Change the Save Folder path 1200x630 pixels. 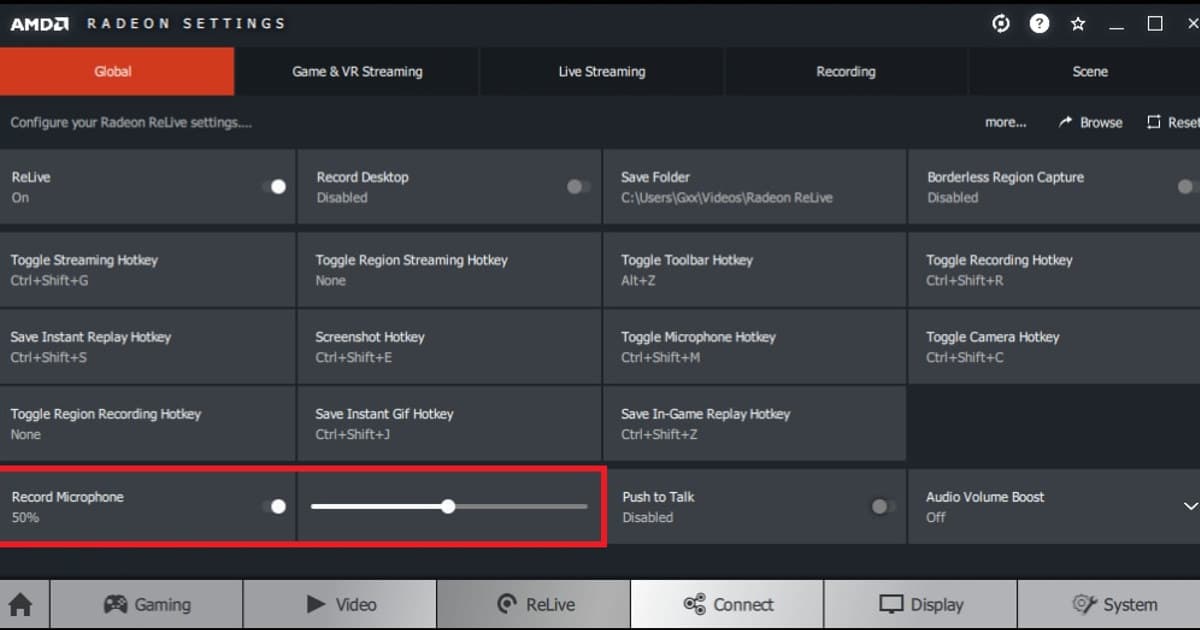pyautogui.click(x=755, y=187)
